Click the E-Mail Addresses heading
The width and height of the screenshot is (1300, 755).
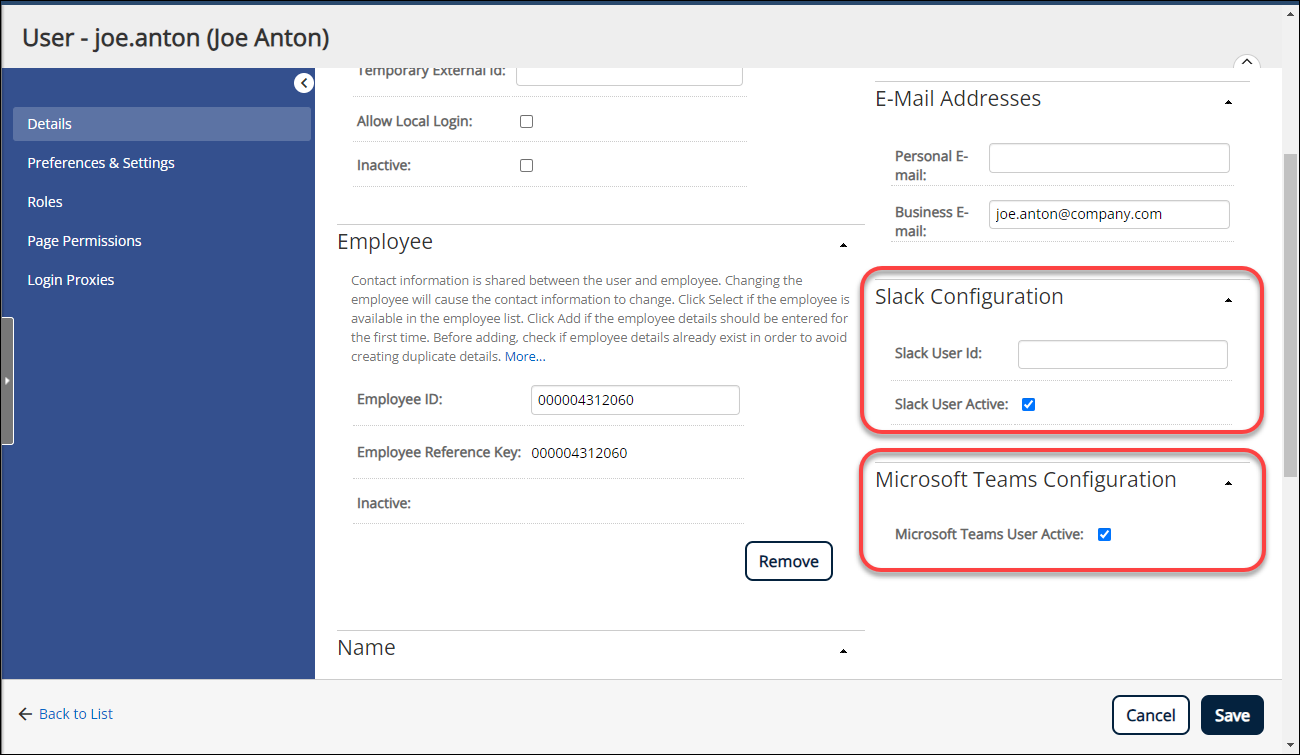tap(958, 99)
